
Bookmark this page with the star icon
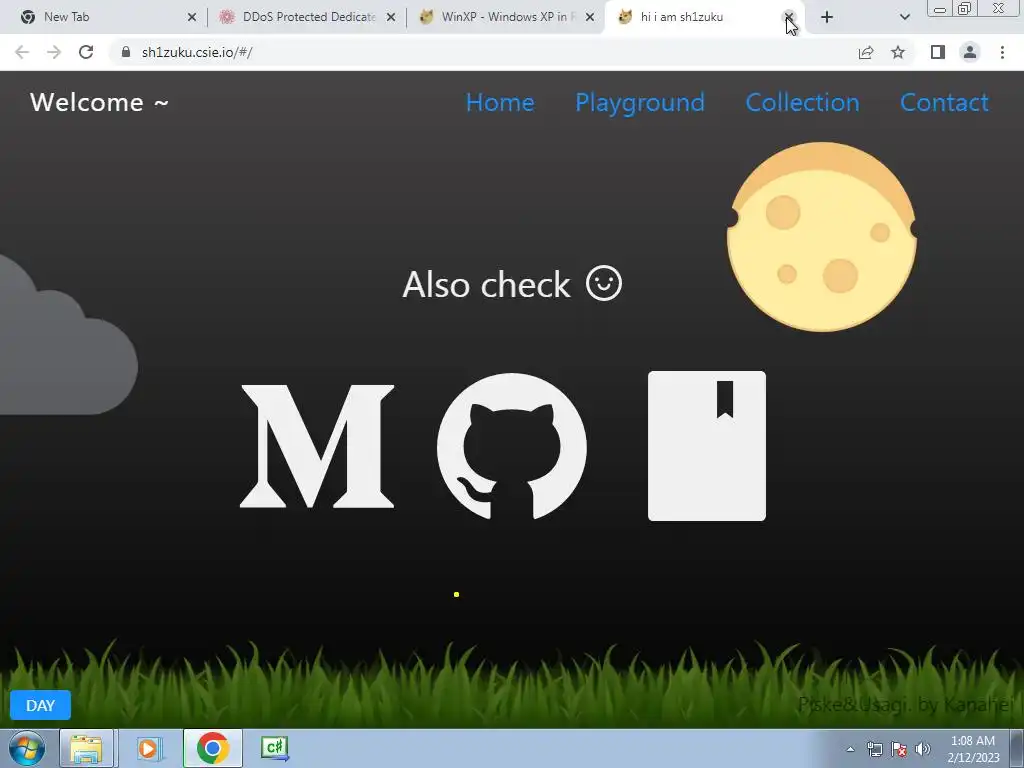coord(898,52)
